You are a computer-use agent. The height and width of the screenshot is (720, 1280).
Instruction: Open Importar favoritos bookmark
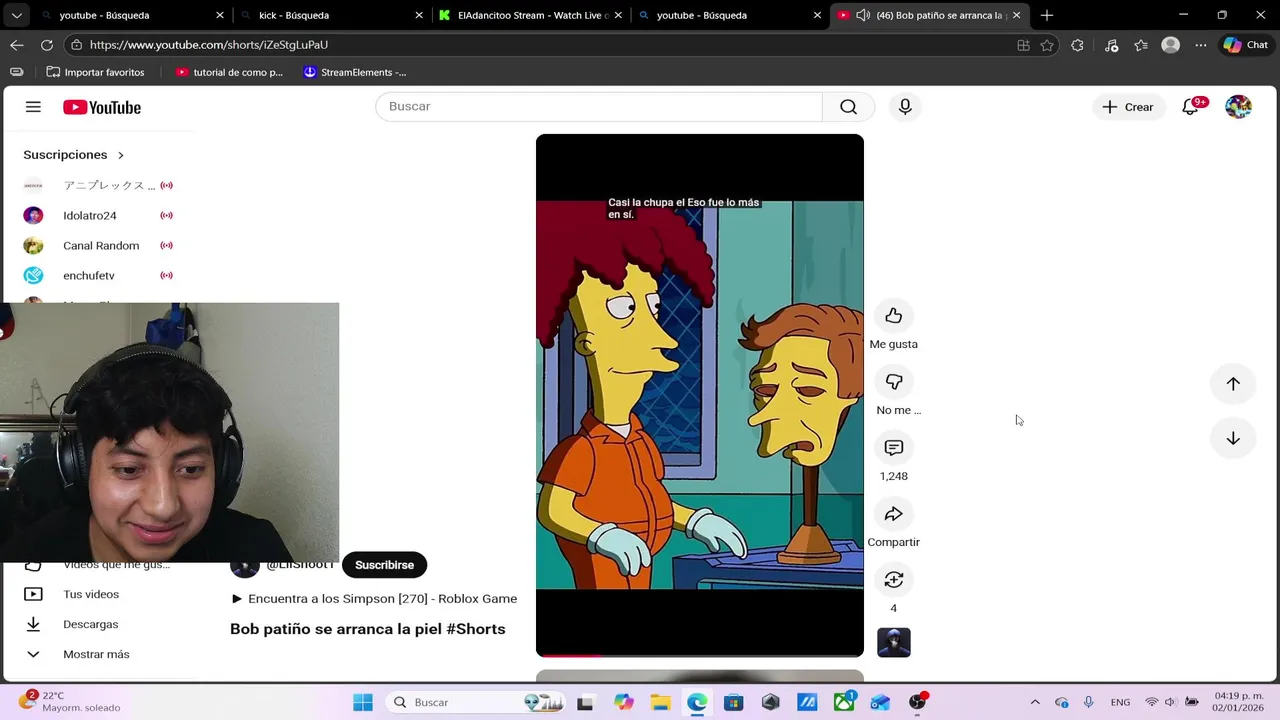96,72
